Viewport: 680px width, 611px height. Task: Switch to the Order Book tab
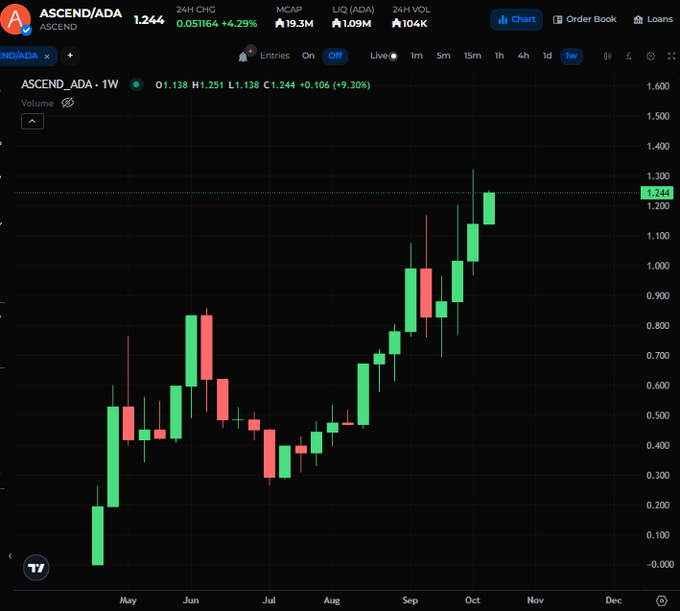[584, 20]
